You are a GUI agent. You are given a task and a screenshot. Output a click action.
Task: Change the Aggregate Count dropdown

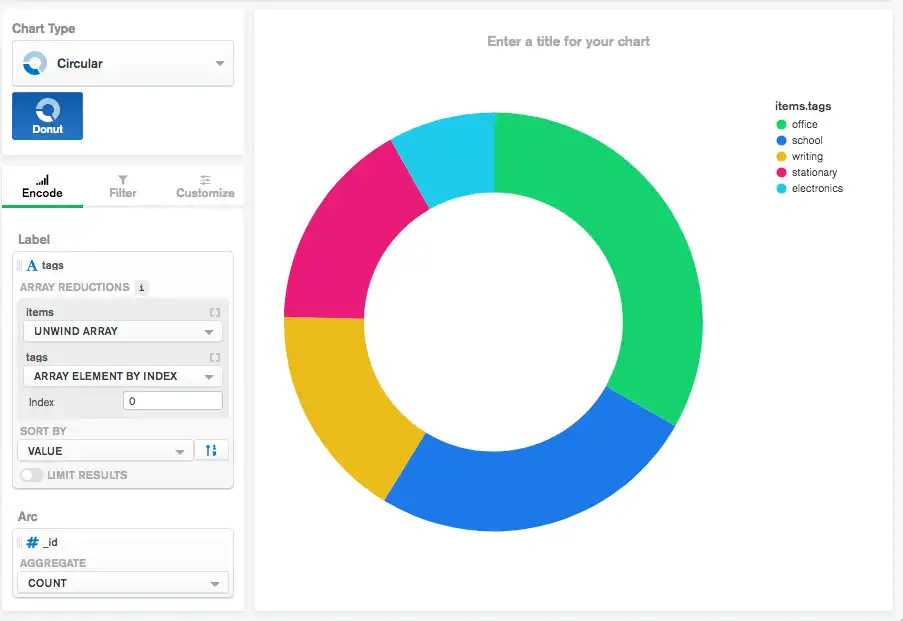coord(122,583)
